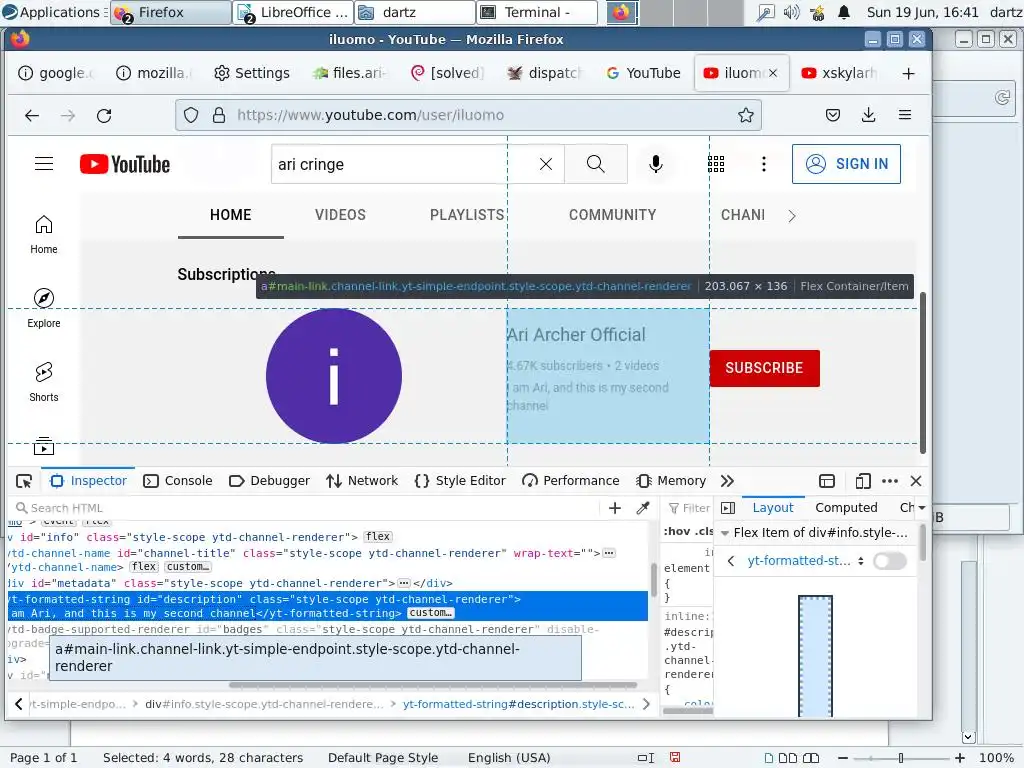Start voice search with the microphone icon

pos(656,164)
